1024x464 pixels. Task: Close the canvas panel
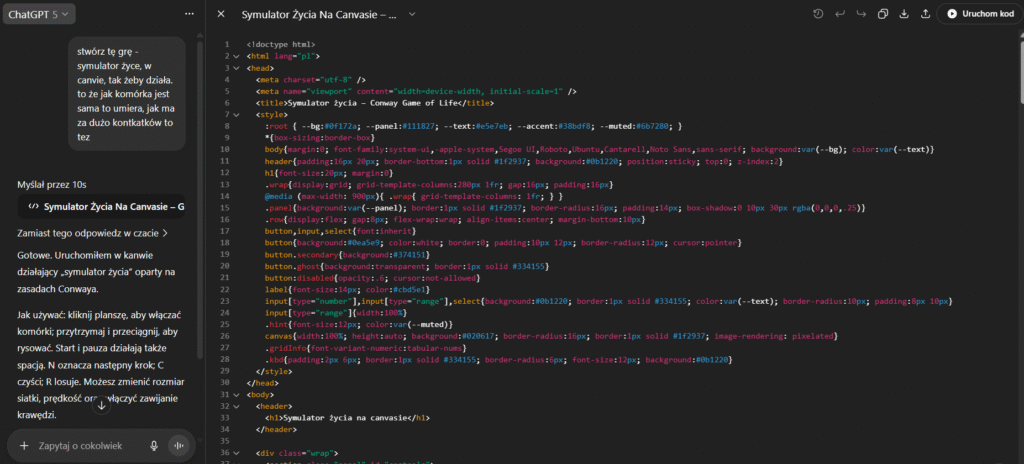[x=221, y=14]
